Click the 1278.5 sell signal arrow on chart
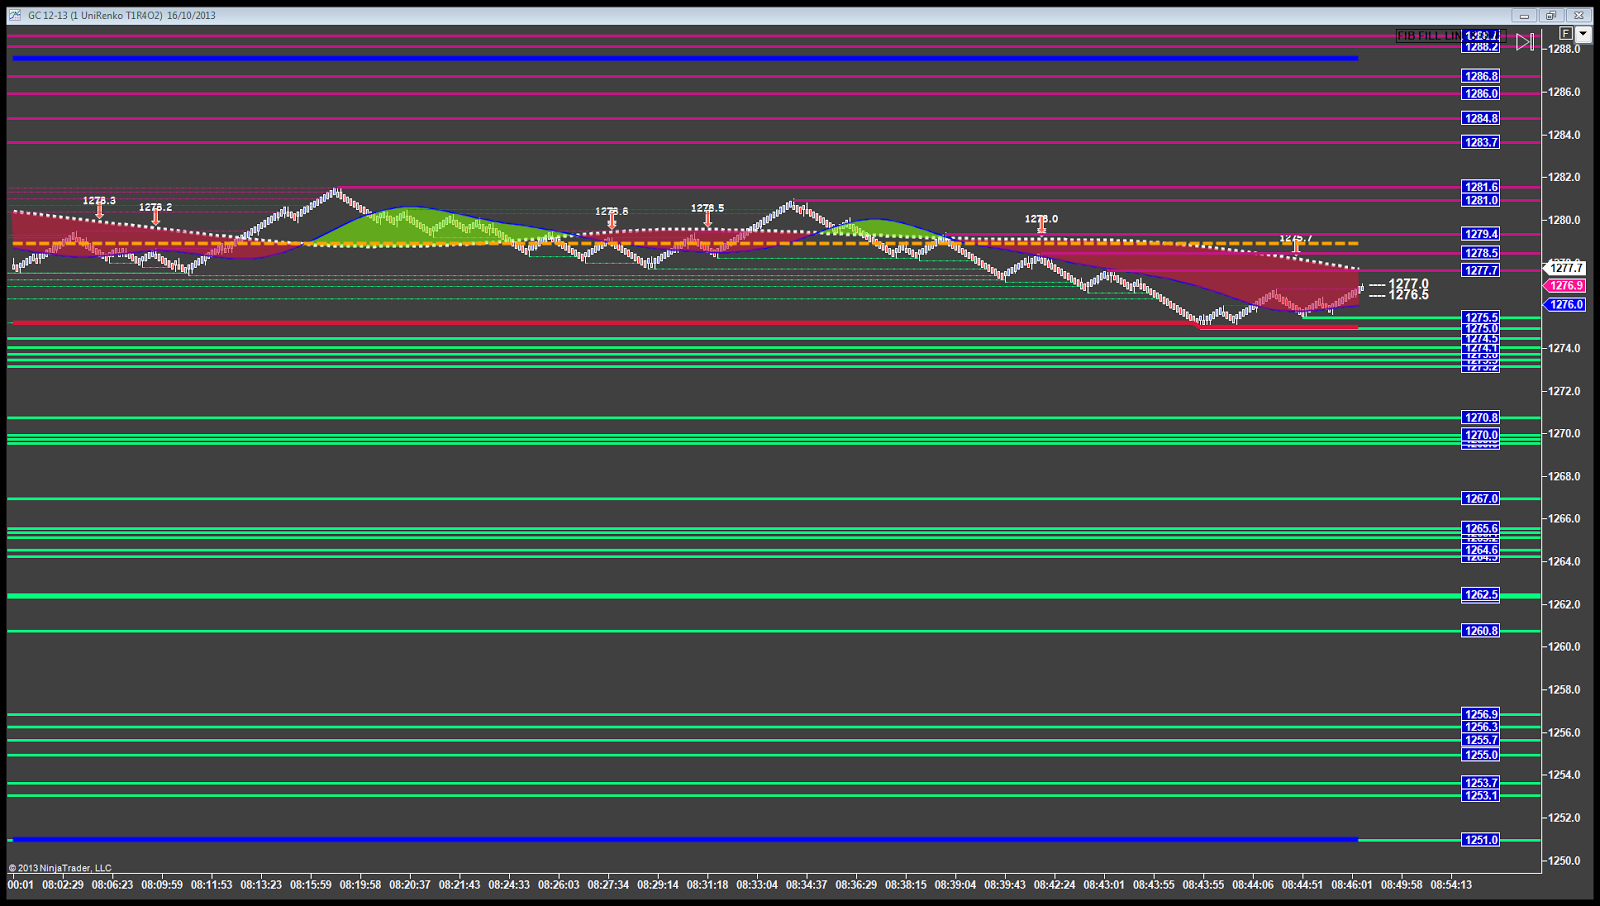Image resolution: width=1600 pixels, height=906 pixels. coord(707,218)
